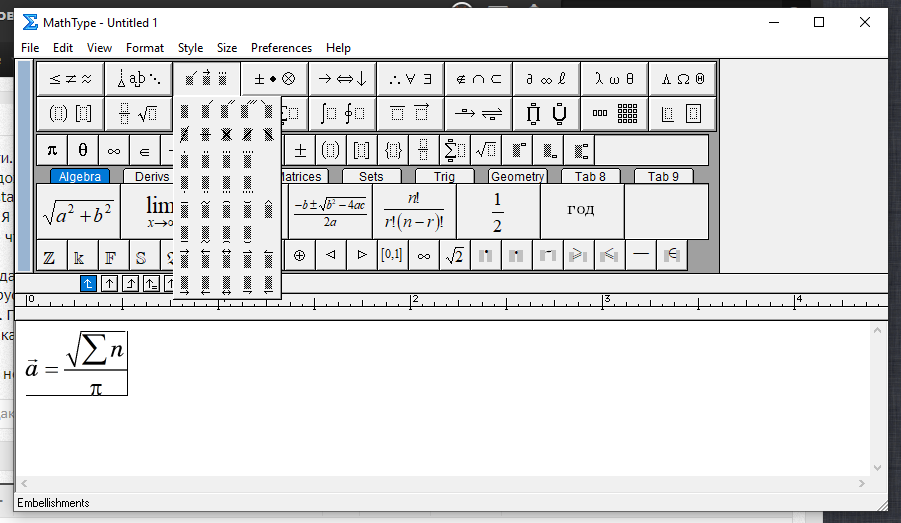Insert the combinations n!/r!(n−r)! expression

pos(414,211)
